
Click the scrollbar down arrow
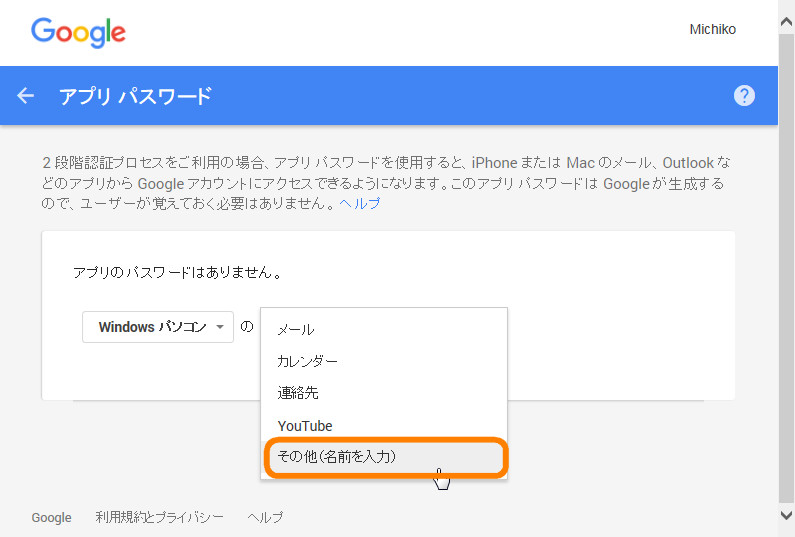[x=786, y=516]
